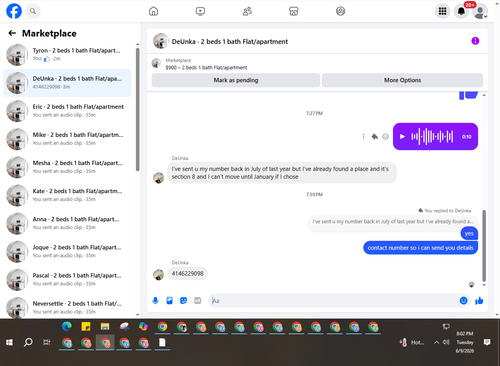The height and width of the screenshot is (366, 500).
Task: Reply to the audio message
Action: coord(375,137)
